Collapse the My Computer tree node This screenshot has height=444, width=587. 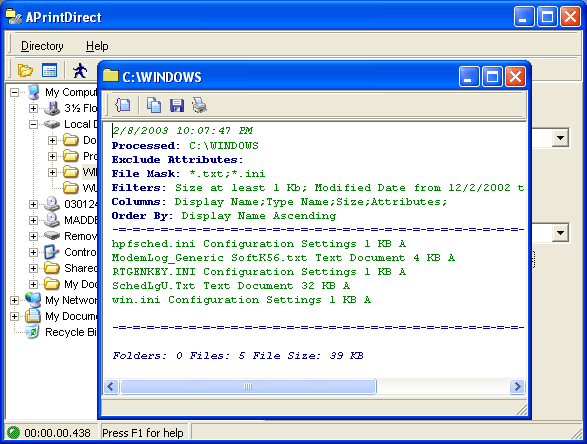click(15, 92)
